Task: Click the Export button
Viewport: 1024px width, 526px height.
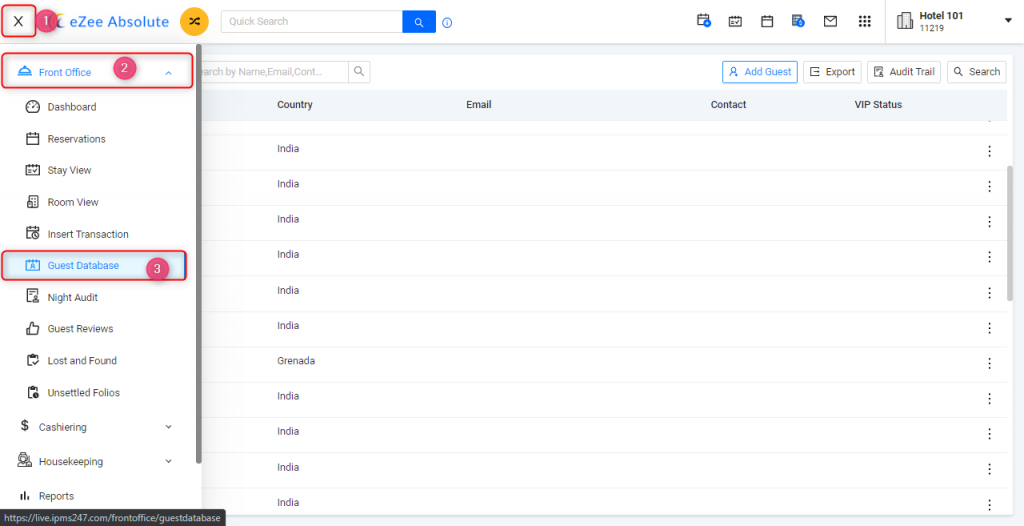Action: (x=832, y=72)
